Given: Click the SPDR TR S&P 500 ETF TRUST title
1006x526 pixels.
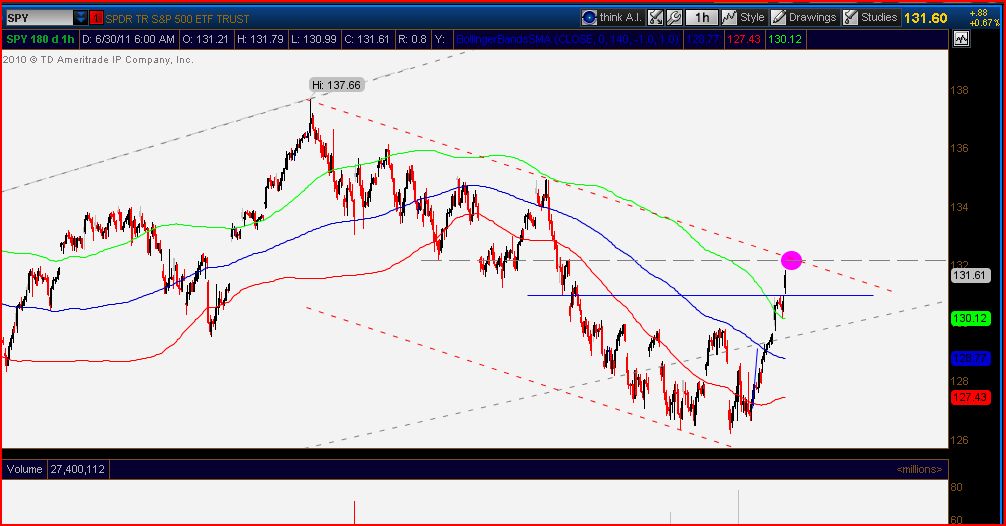Looking at the screenshot, I should click(x=177, y=19).
